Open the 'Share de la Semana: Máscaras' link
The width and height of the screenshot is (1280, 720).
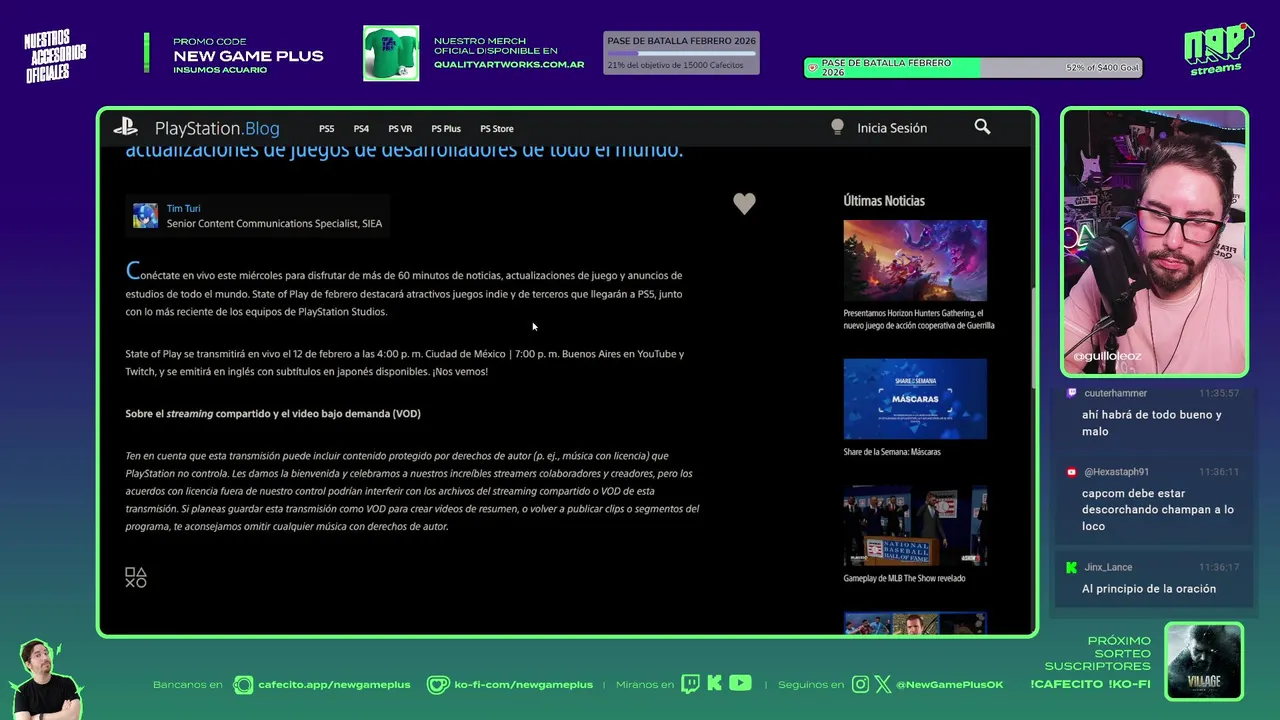pos(892,452)
